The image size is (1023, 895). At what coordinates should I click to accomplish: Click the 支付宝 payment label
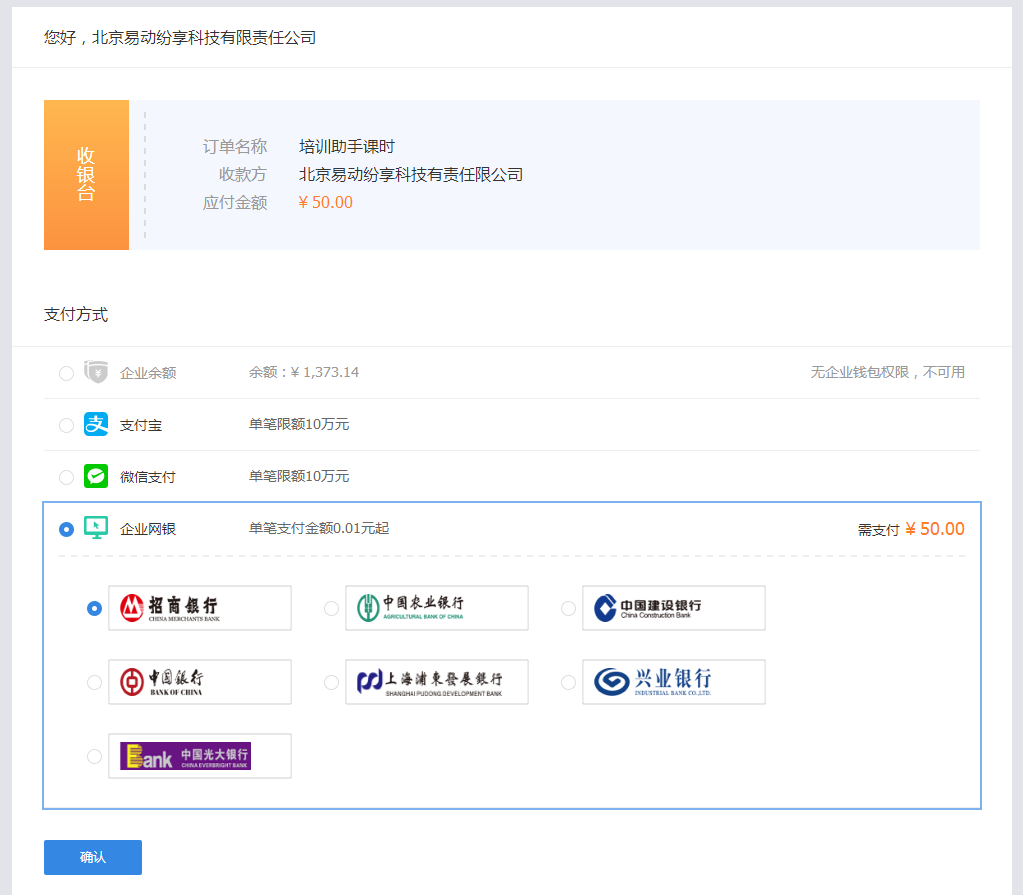(141, 425)
